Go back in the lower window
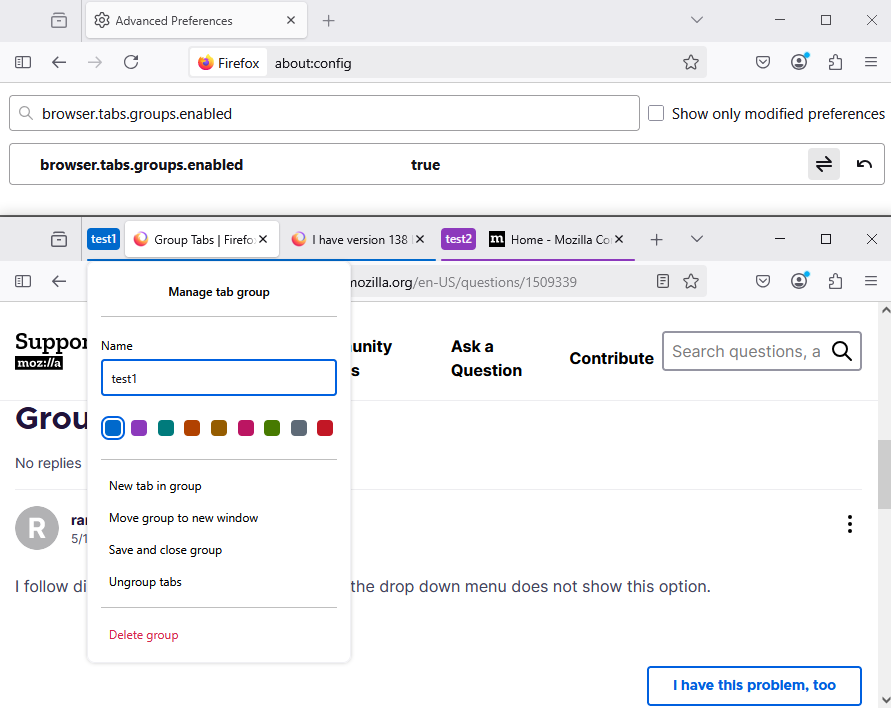 [x=59, y=281]
